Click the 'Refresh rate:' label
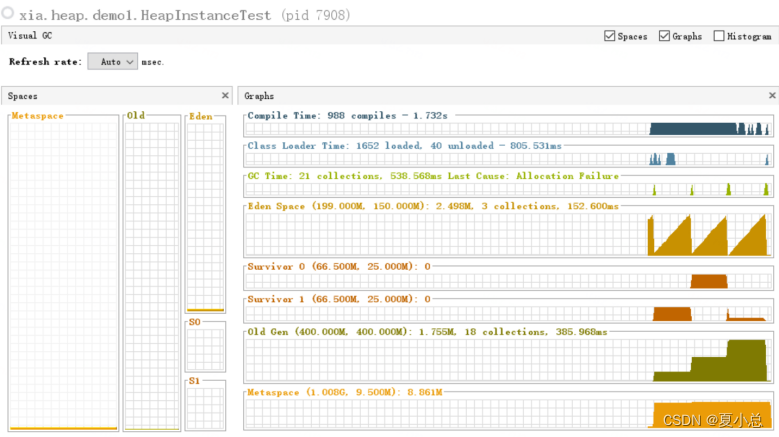This screenshot has width=779, height=437. click(x=45, y=62)
